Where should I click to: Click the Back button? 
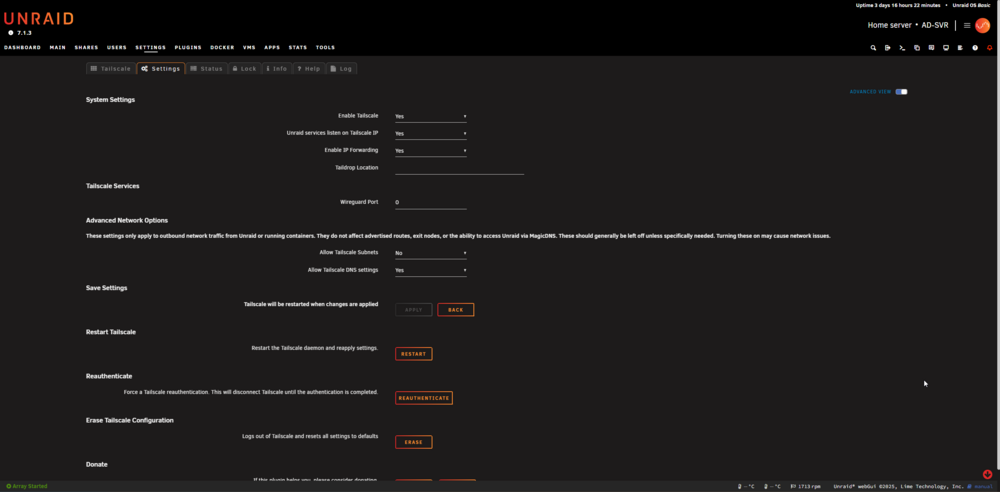pos(455,310)
